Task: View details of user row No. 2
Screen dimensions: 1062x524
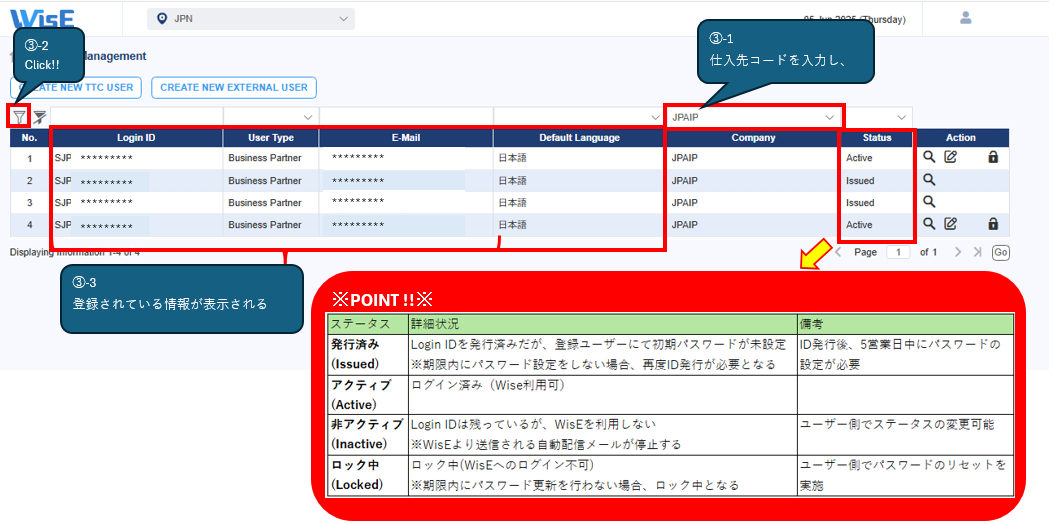Action: coord(929,180)
